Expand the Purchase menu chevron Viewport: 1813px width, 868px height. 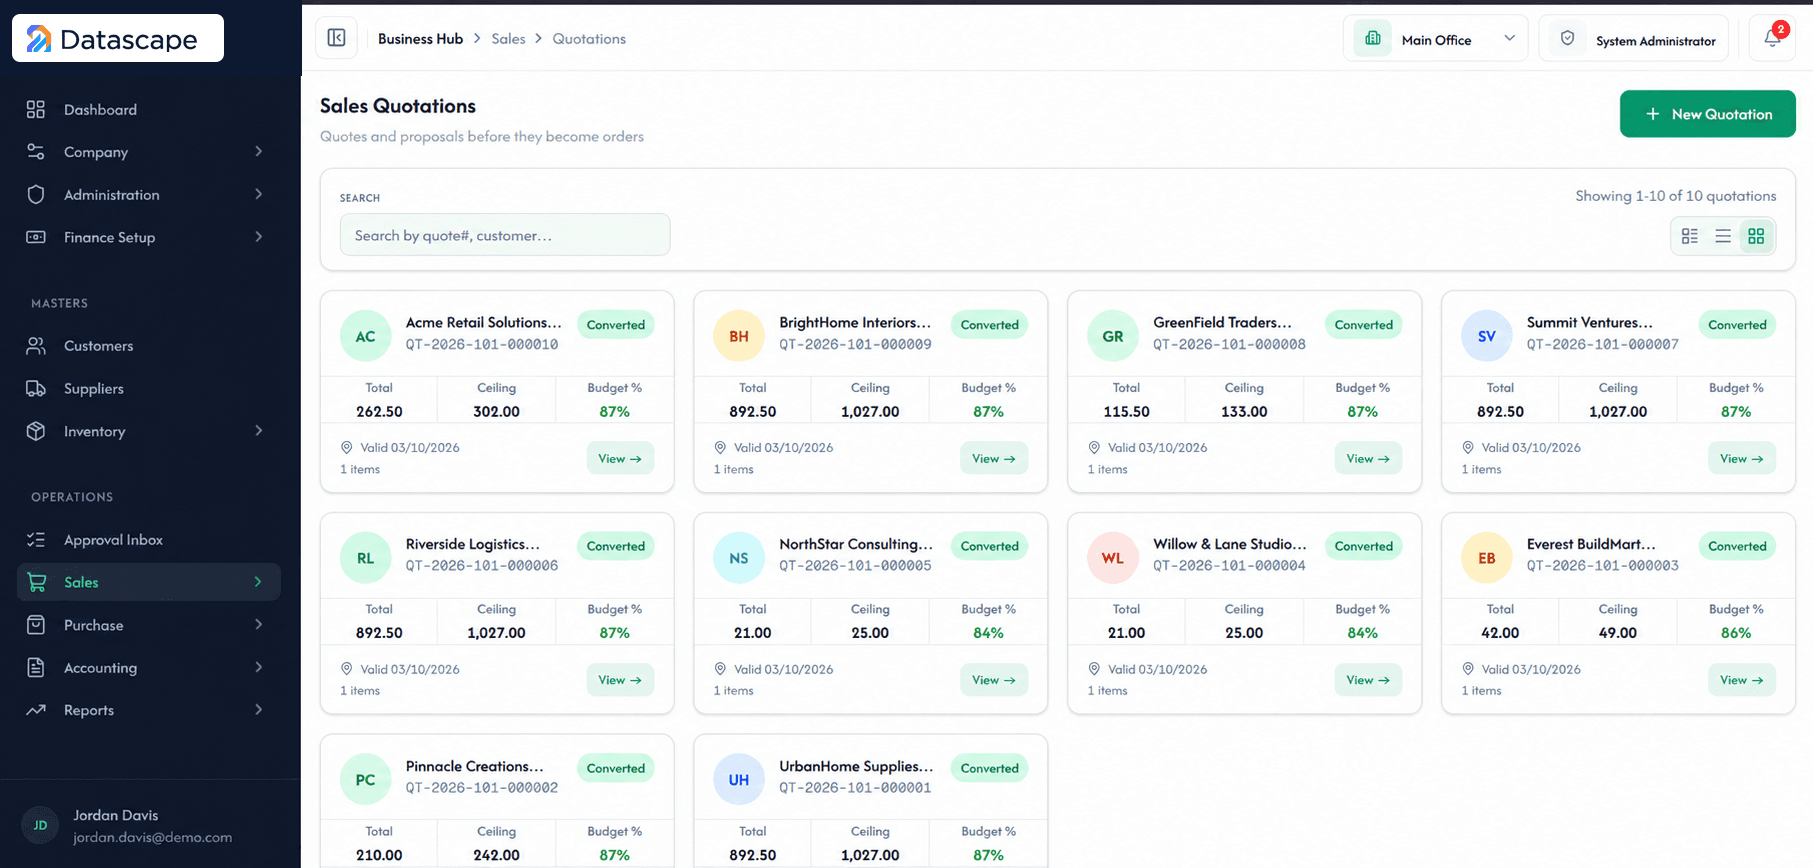click(259, 624)
